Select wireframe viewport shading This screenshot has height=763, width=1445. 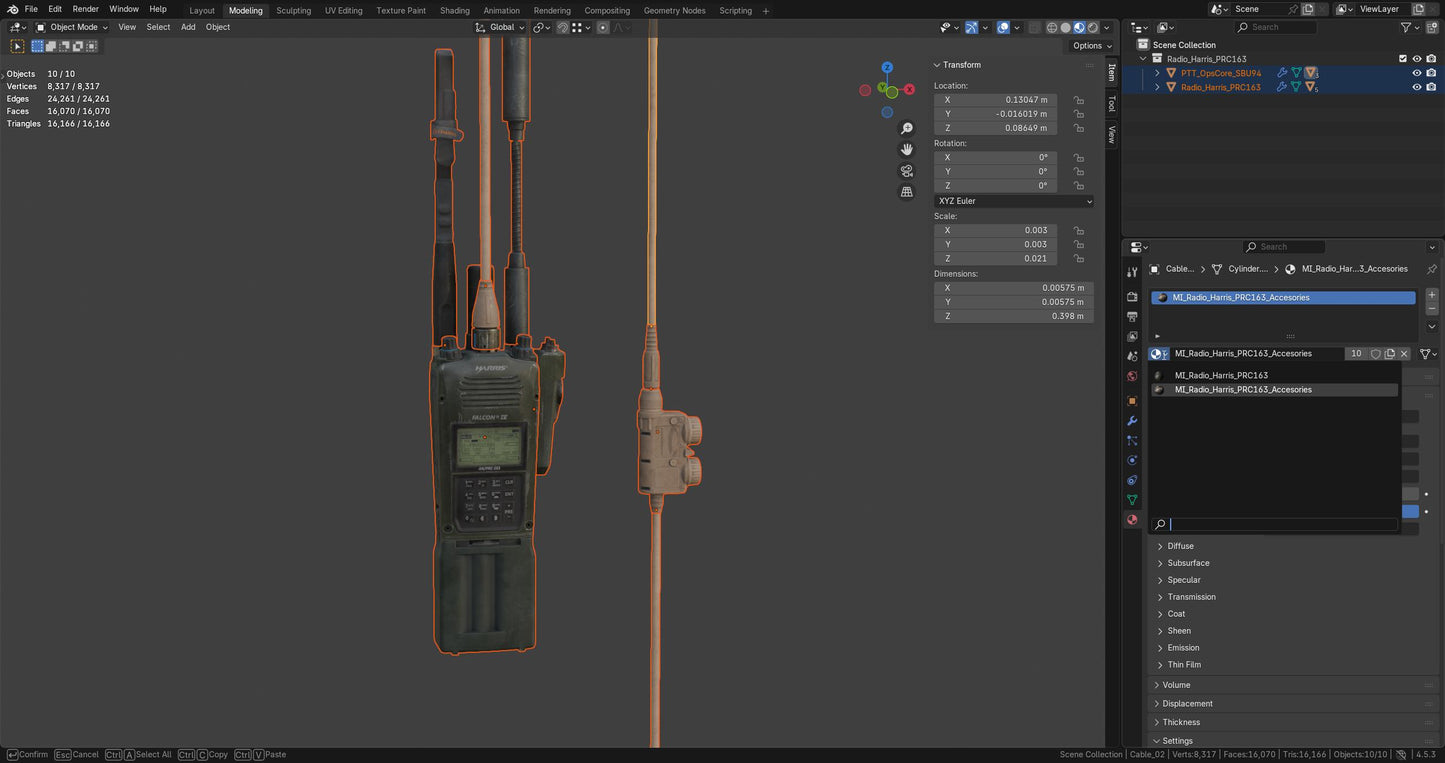coord(1052,28)
